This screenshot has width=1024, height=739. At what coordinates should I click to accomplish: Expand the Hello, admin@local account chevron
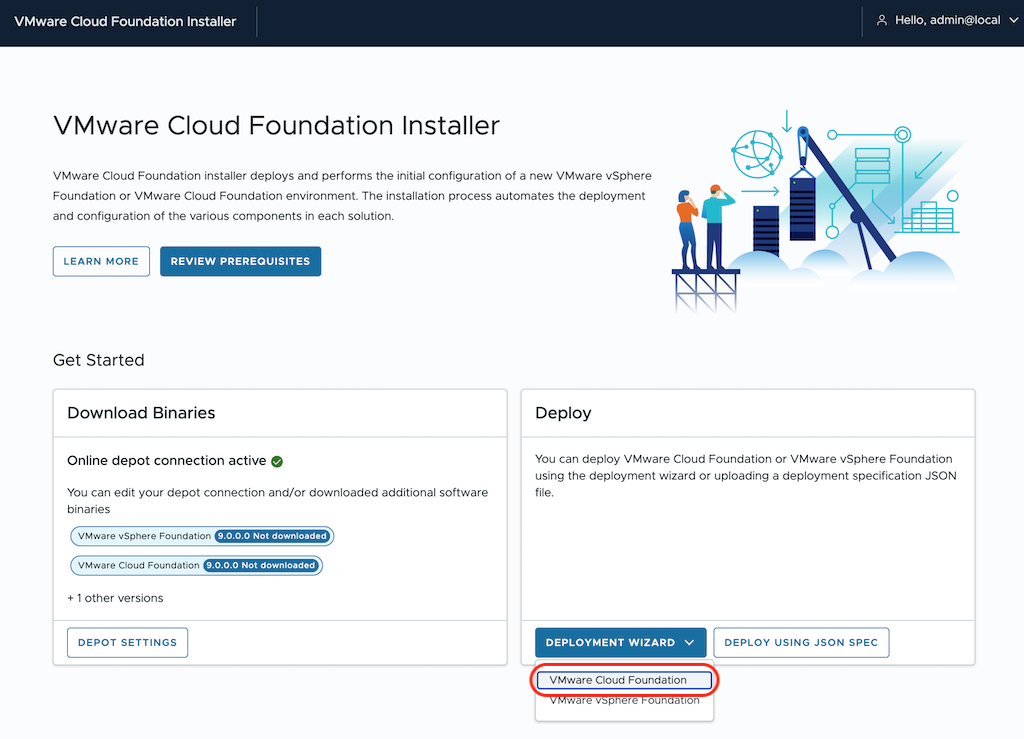coord(1013,21)
